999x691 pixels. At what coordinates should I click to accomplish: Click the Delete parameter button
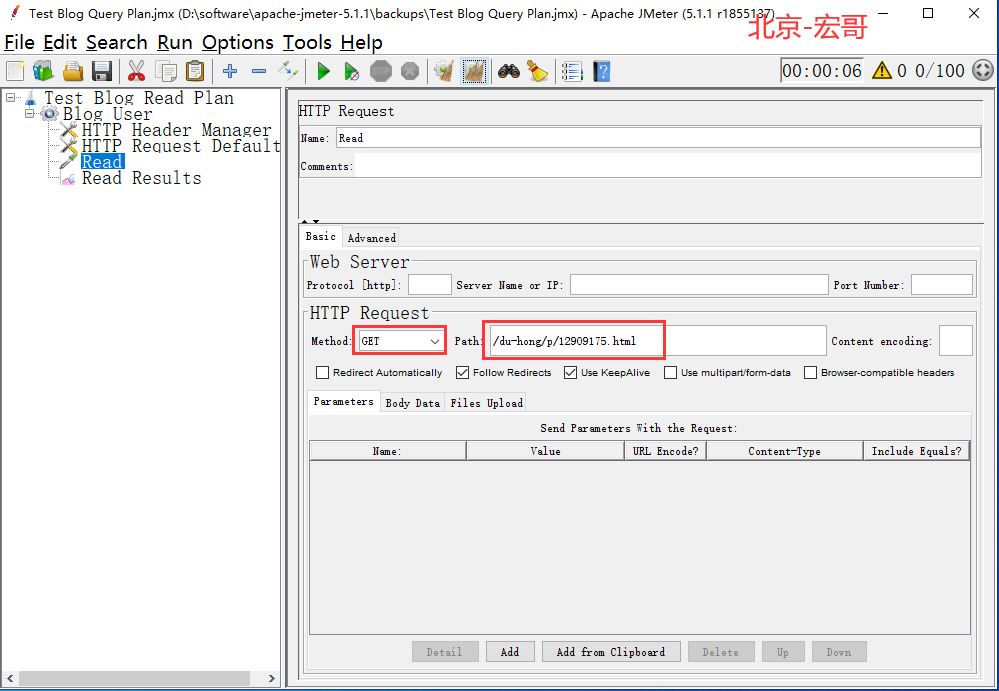[721, 652]
